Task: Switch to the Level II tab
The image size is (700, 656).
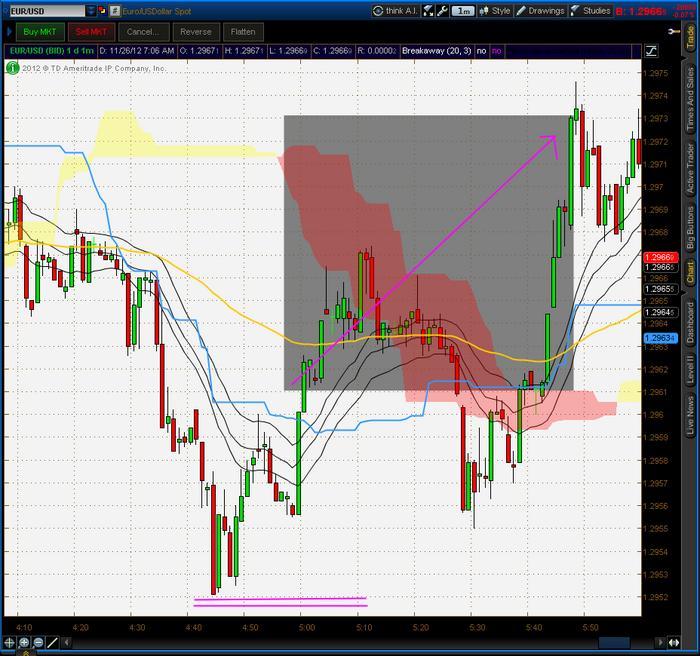Action: point(691,369)
